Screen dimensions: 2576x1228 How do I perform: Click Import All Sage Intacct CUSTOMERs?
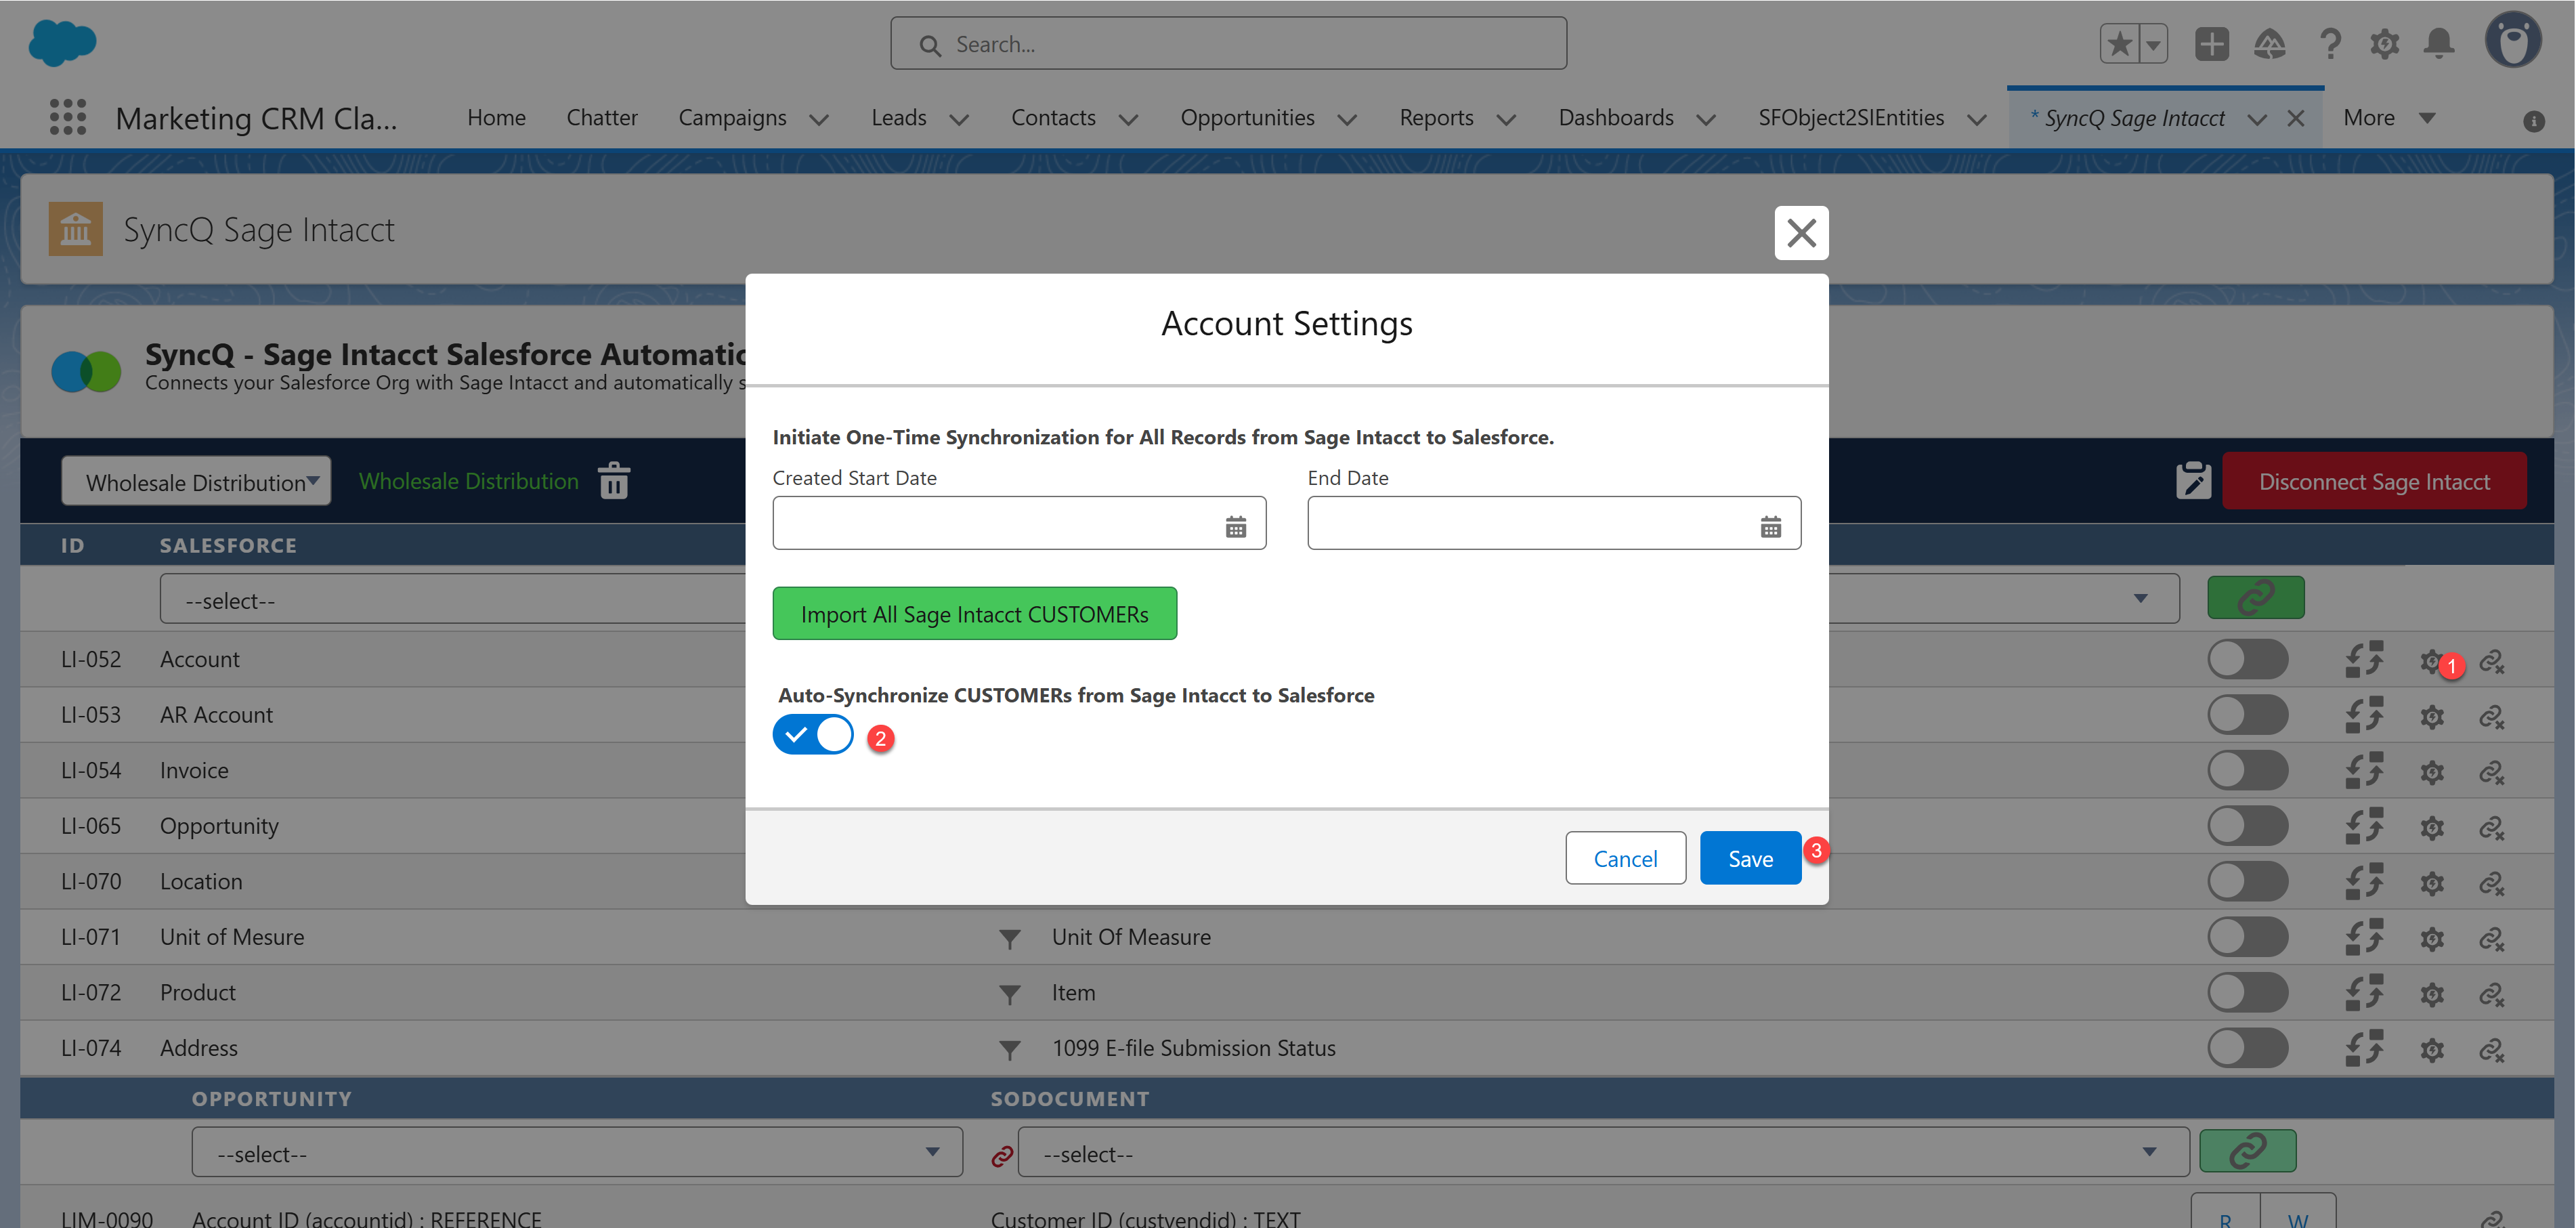pyautogui.click(x=974, y=613)
